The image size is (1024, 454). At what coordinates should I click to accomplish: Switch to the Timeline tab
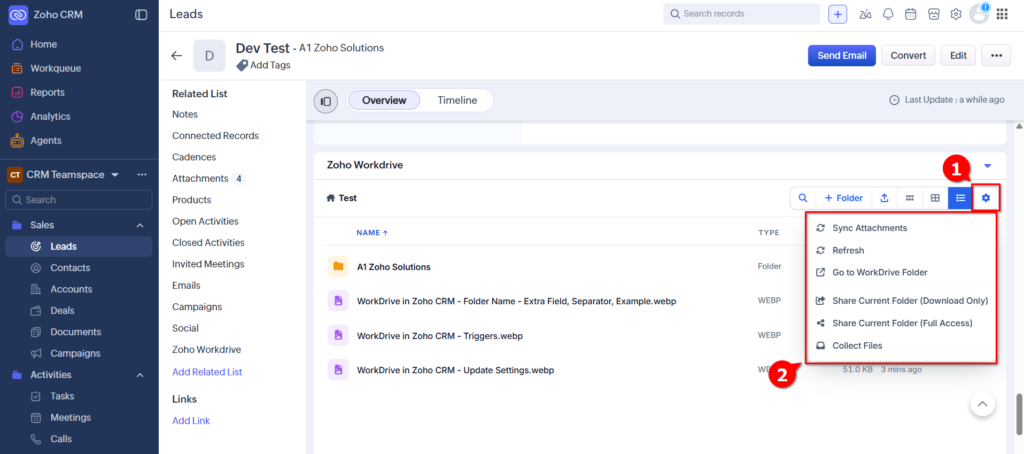[x=457, y=101]
